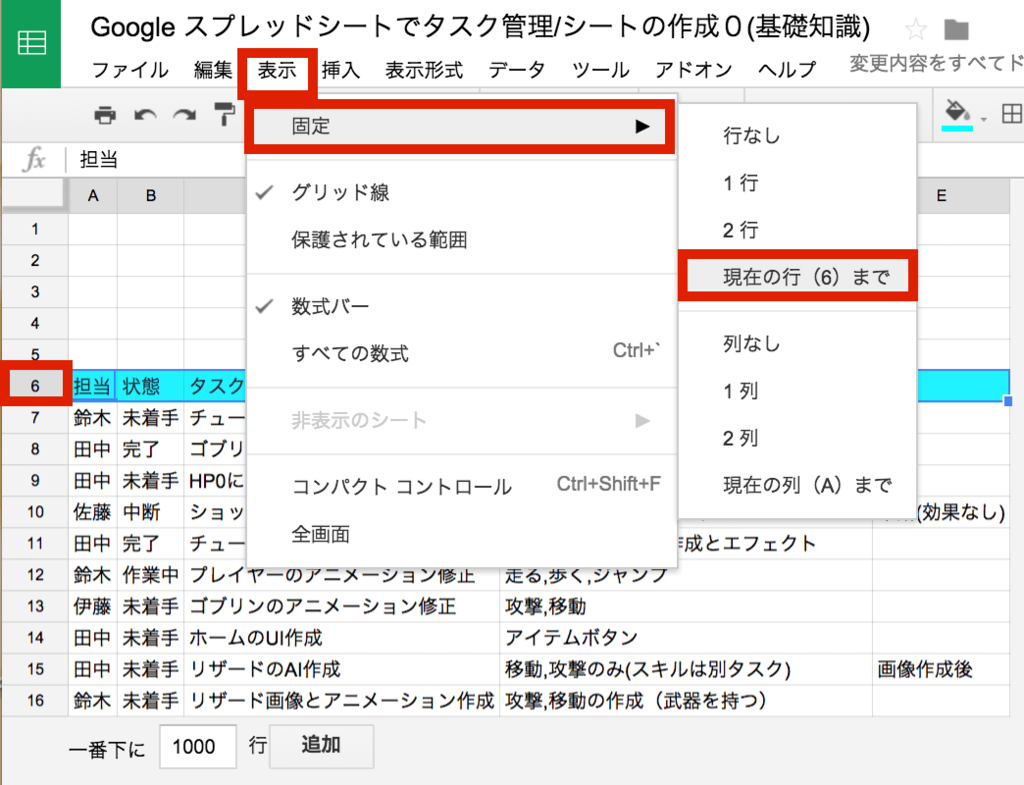This screenshot has height=785, width=1024.
Task: Choose 行なし freeze option
Action: tap(797, 136)
